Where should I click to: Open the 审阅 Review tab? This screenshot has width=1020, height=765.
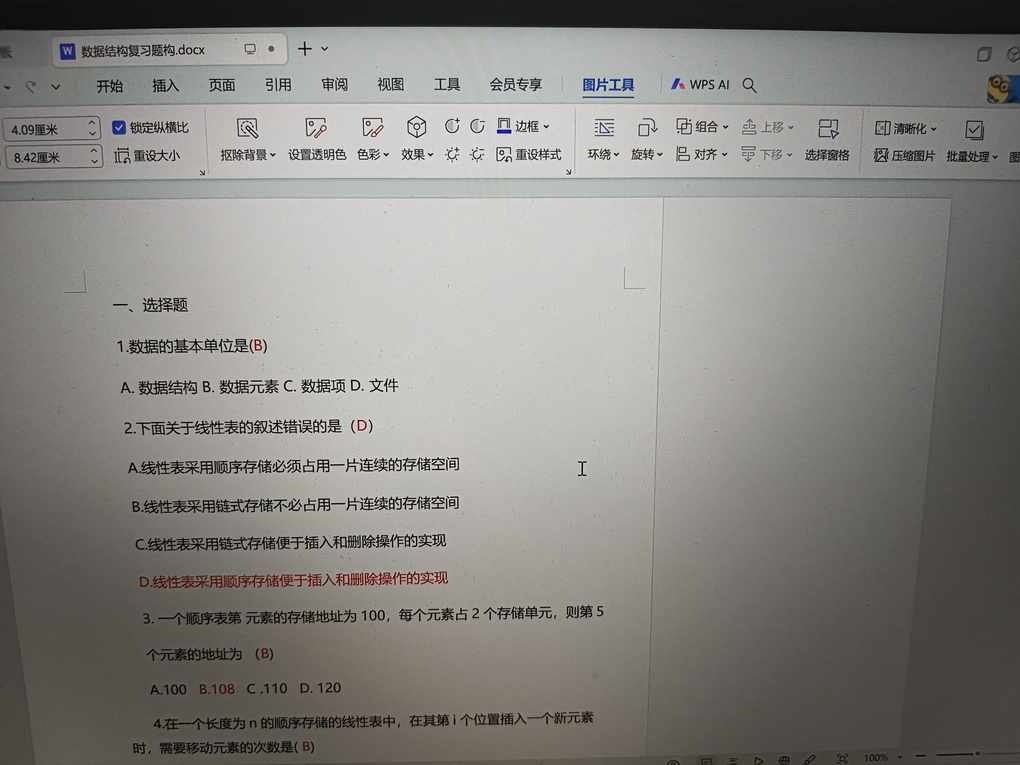point(334,85)
